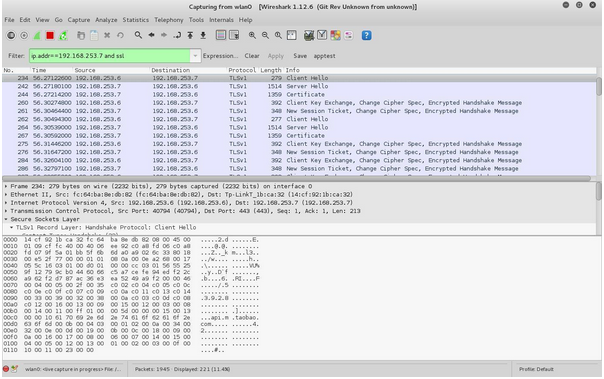Open capture options icon
Image resolution: width=604 pixels, height=379 pixels.
(x=24, y=35)
